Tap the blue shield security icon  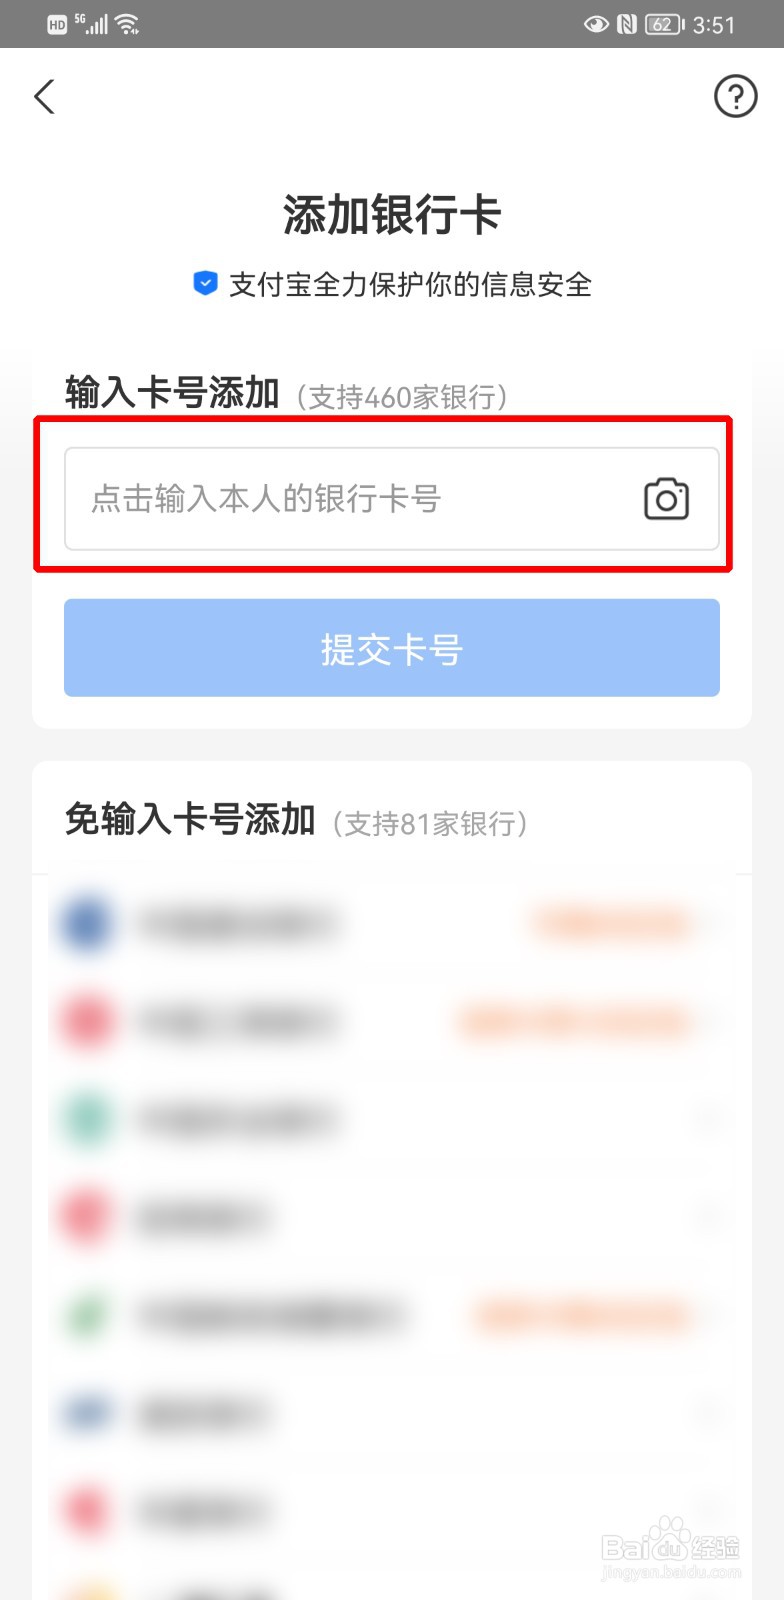(x=205, y=284)
